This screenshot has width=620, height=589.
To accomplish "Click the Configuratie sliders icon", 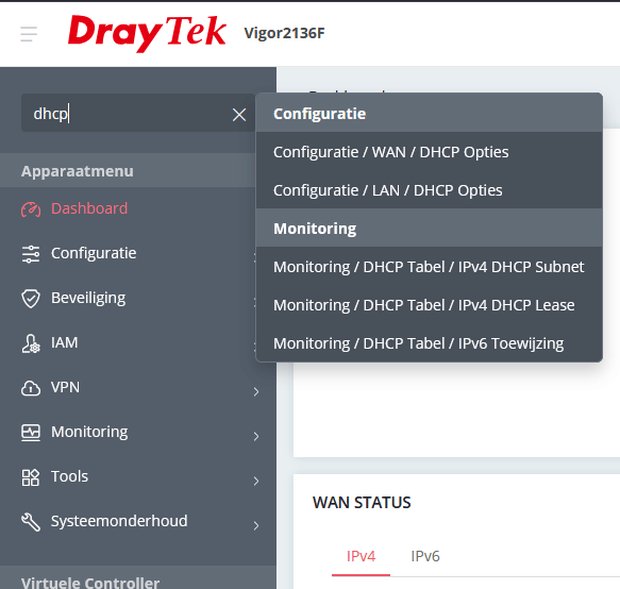I will point(31,254).
